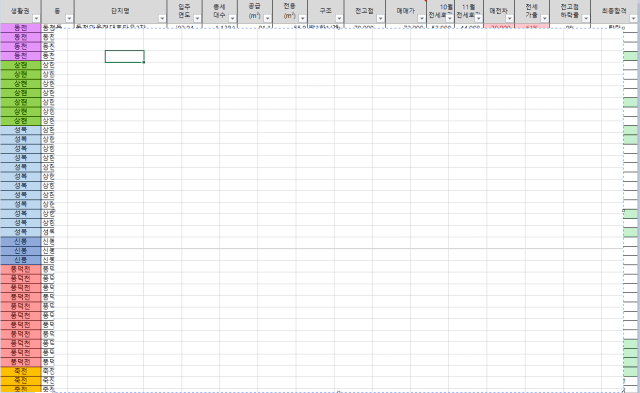The width and height of the screenshot is (640, 393).
Task: Open the 전용(㎡) filter arrow
Action: (x=302, y=18)
